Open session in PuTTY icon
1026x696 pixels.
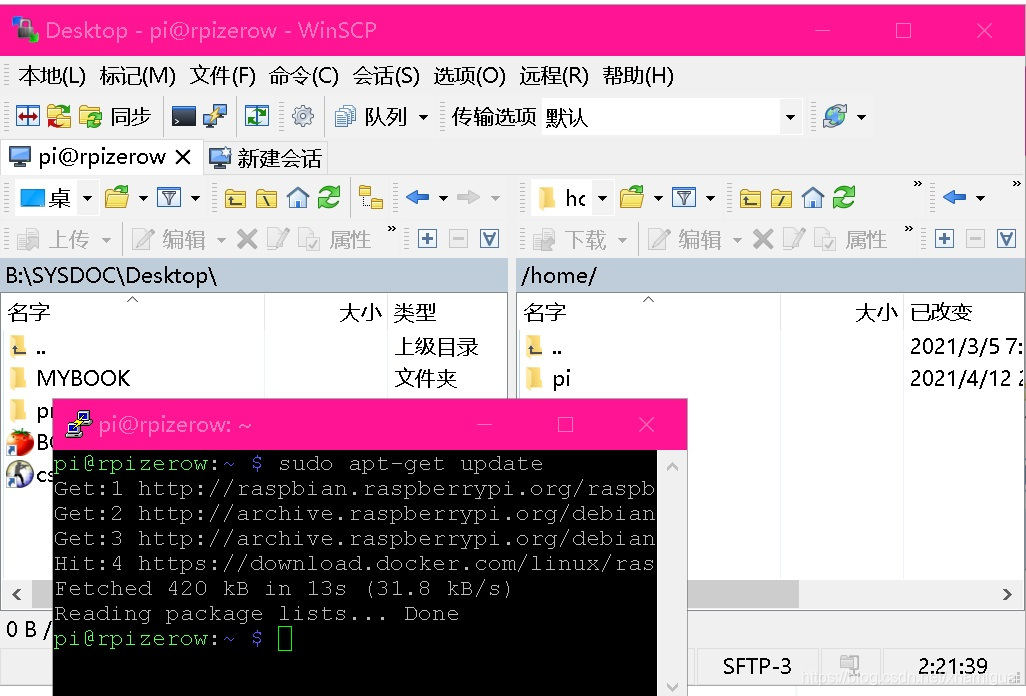(215, 116)
